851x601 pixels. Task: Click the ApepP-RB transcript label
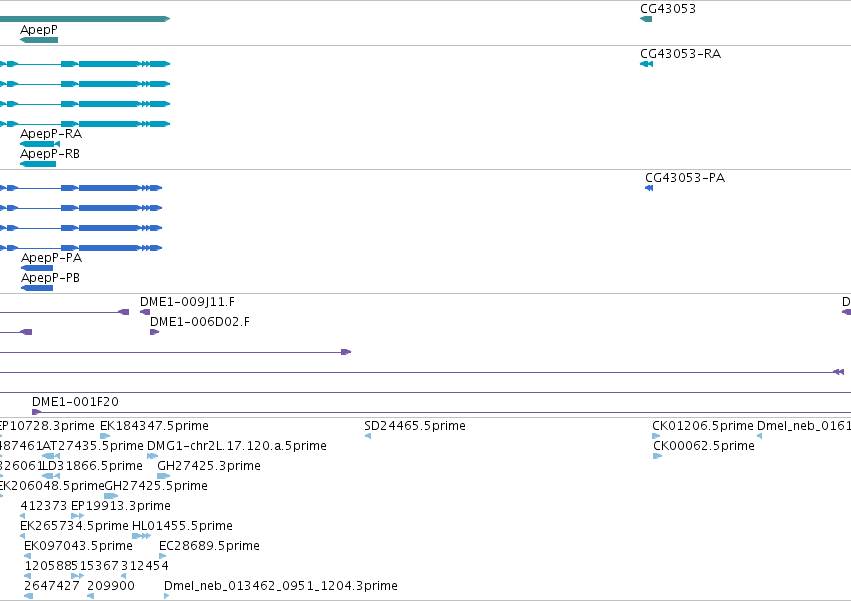(x=50, y=154)
